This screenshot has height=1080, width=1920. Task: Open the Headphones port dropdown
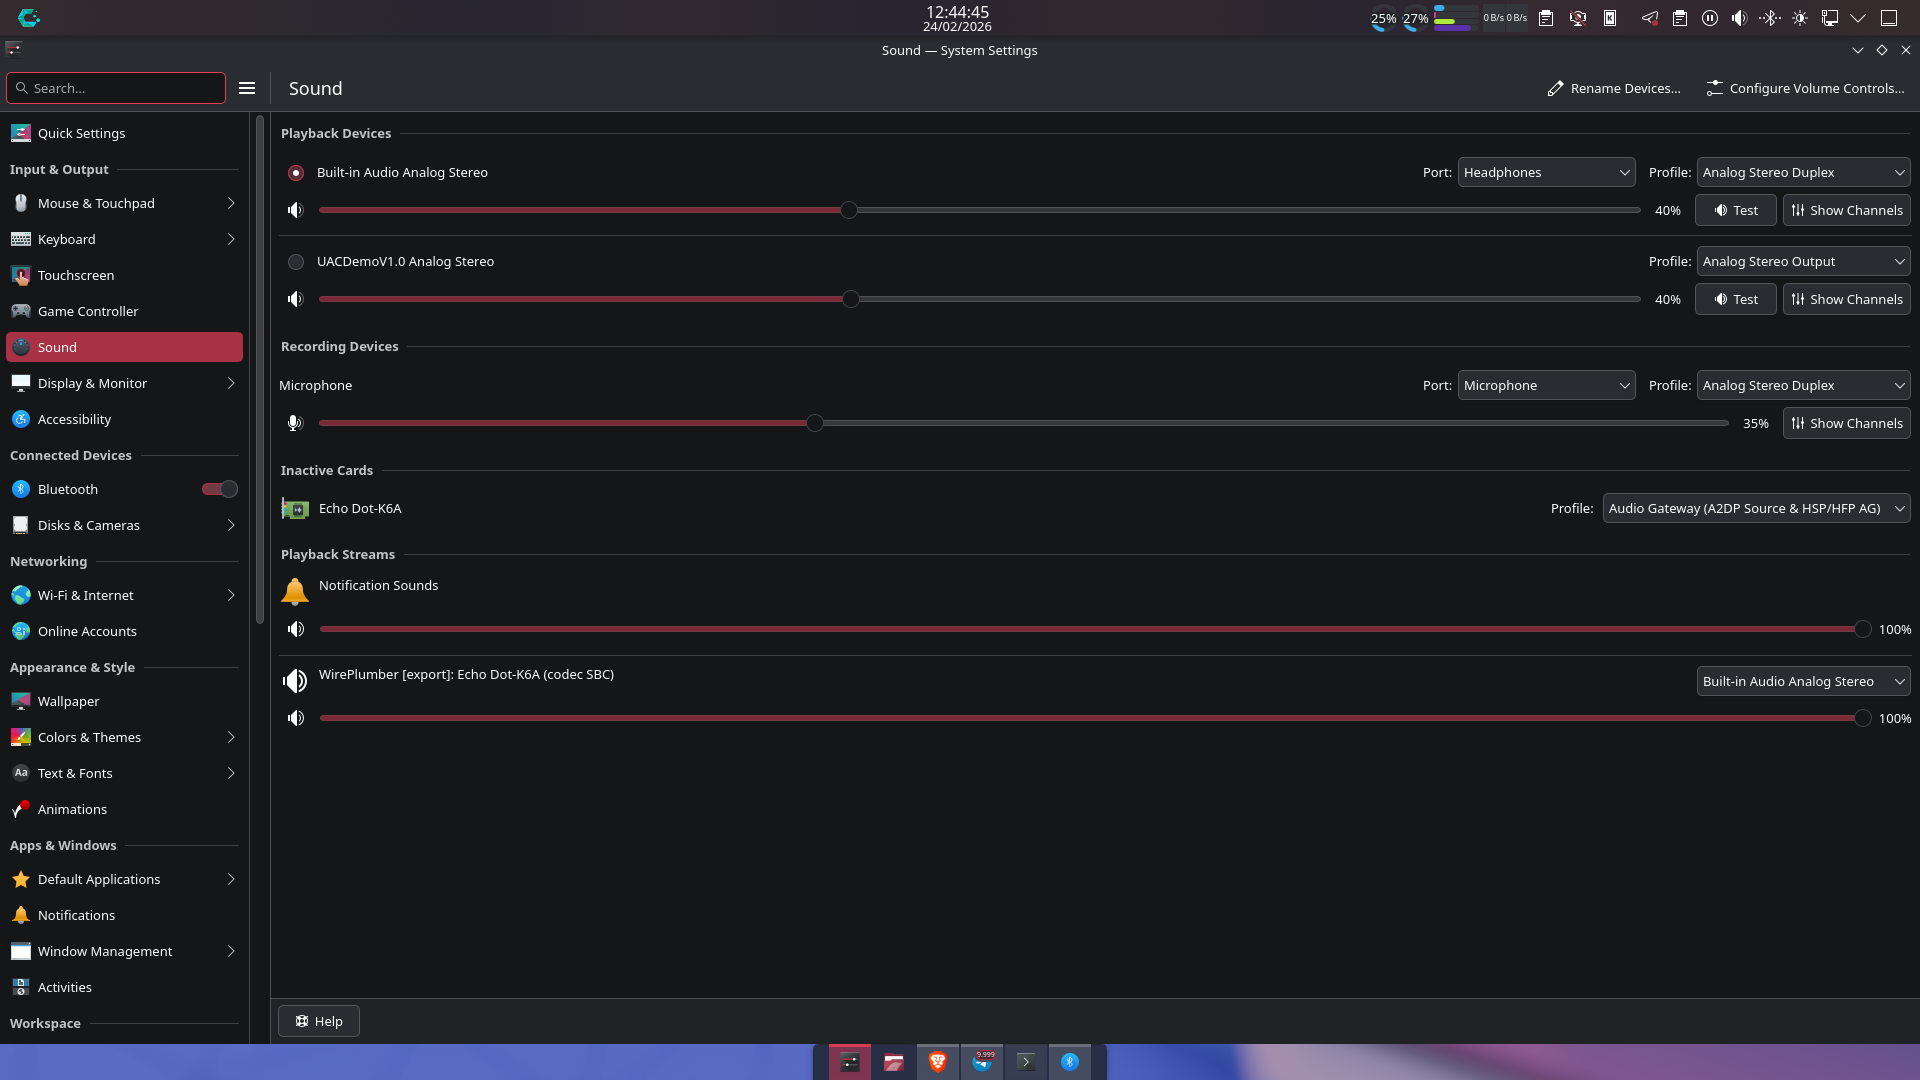[x=1546, y=172]
